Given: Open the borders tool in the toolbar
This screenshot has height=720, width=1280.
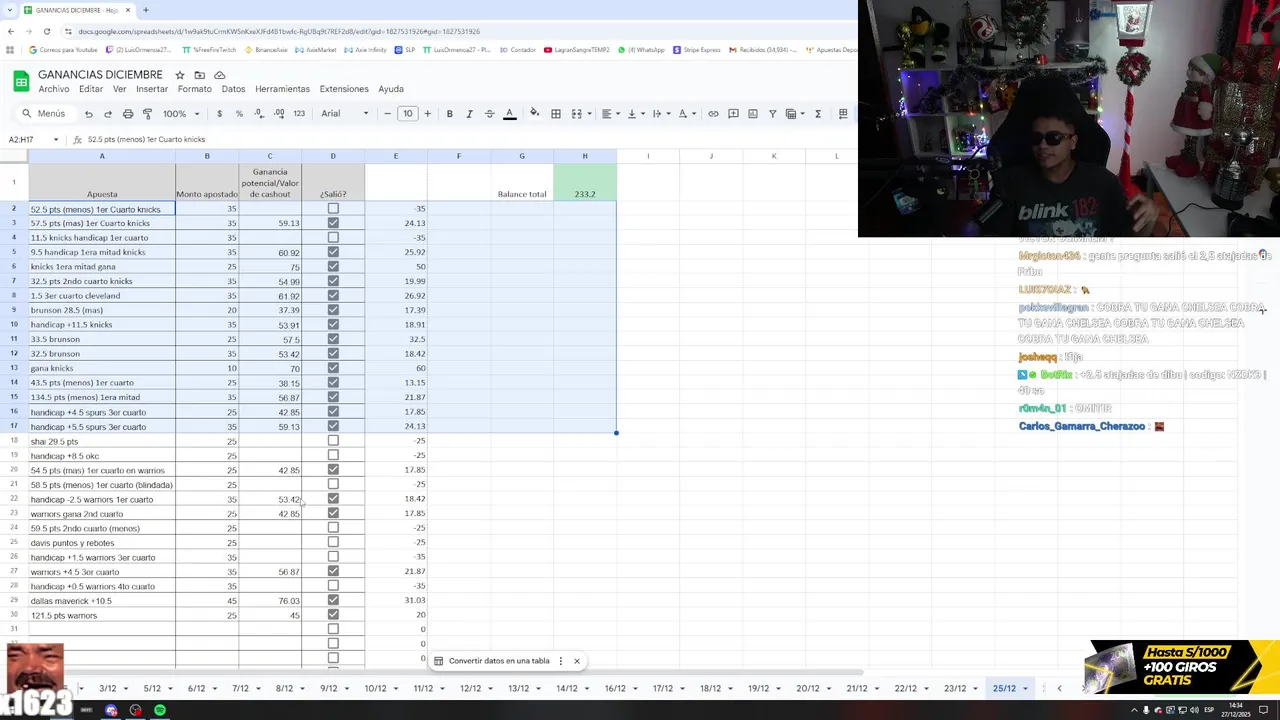Looking at the screenshot, I should (x=556, y=114).
